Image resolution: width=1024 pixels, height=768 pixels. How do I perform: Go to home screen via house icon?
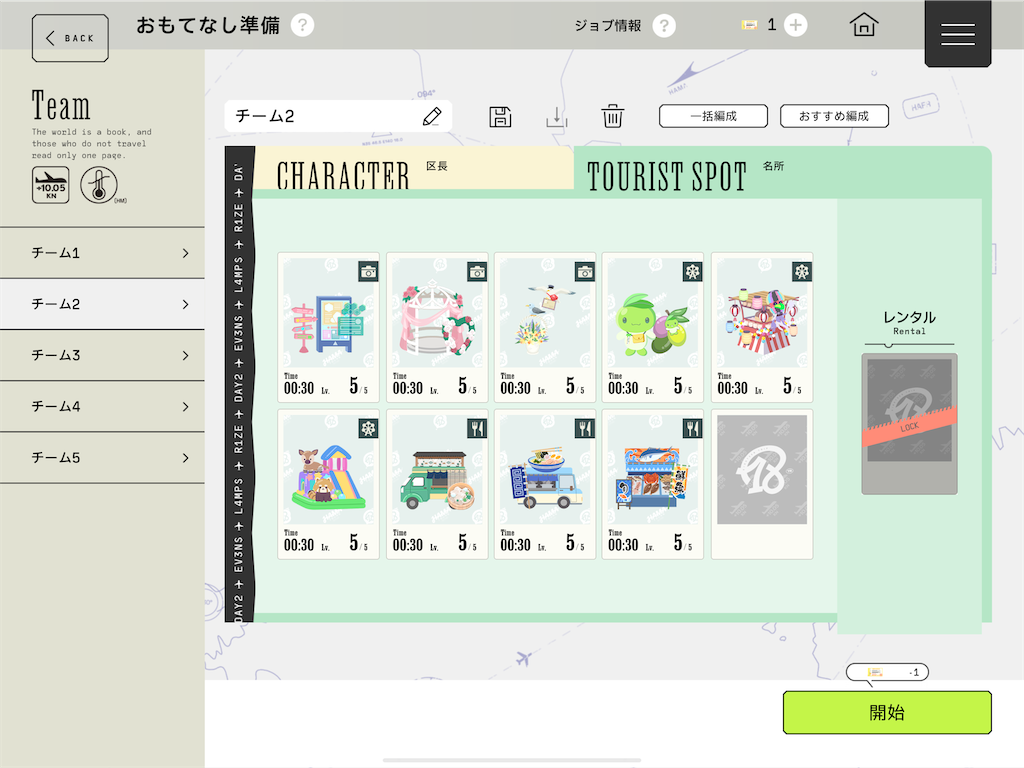[x=864, y=25]
